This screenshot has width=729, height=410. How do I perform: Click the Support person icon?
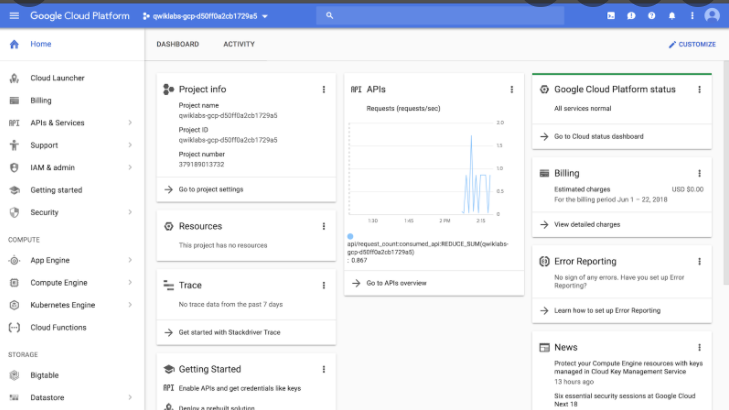(x=14, y=145)
